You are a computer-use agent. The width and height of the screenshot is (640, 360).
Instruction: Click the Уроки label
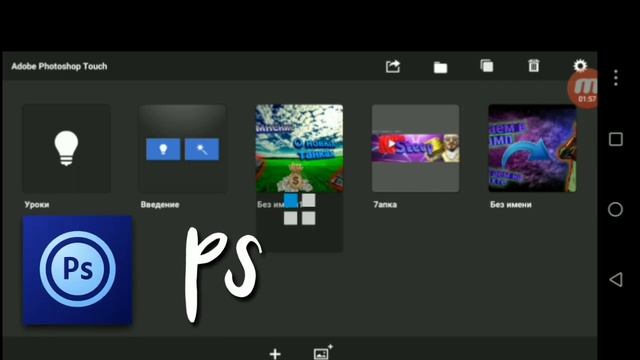[37, 204]
